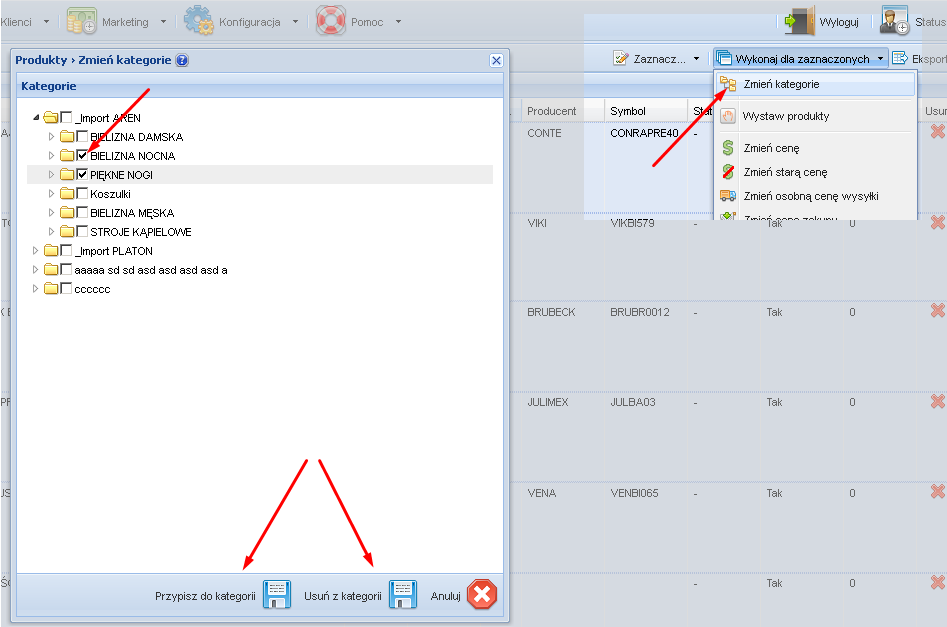Click the red Anuluj cross icon
Screen dimensions: 947x627
pyautogui.click(x=482, y=595)
